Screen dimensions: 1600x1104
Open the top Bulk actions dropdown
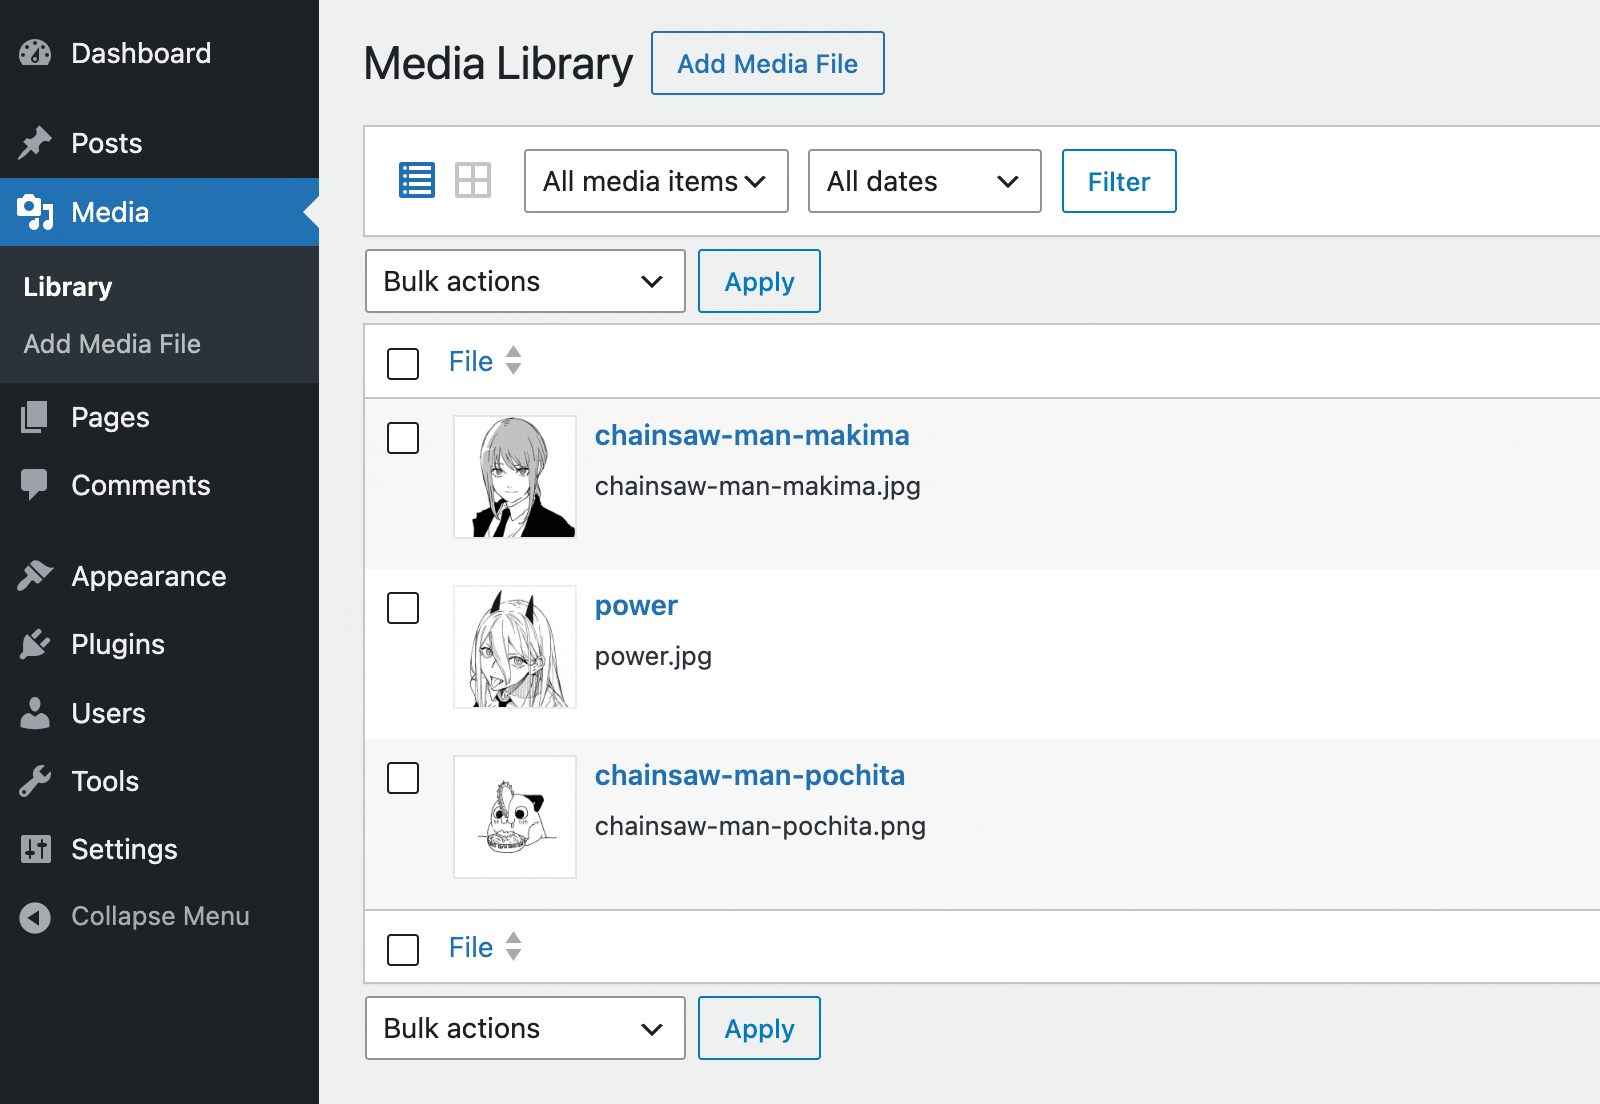pos(525,281)
